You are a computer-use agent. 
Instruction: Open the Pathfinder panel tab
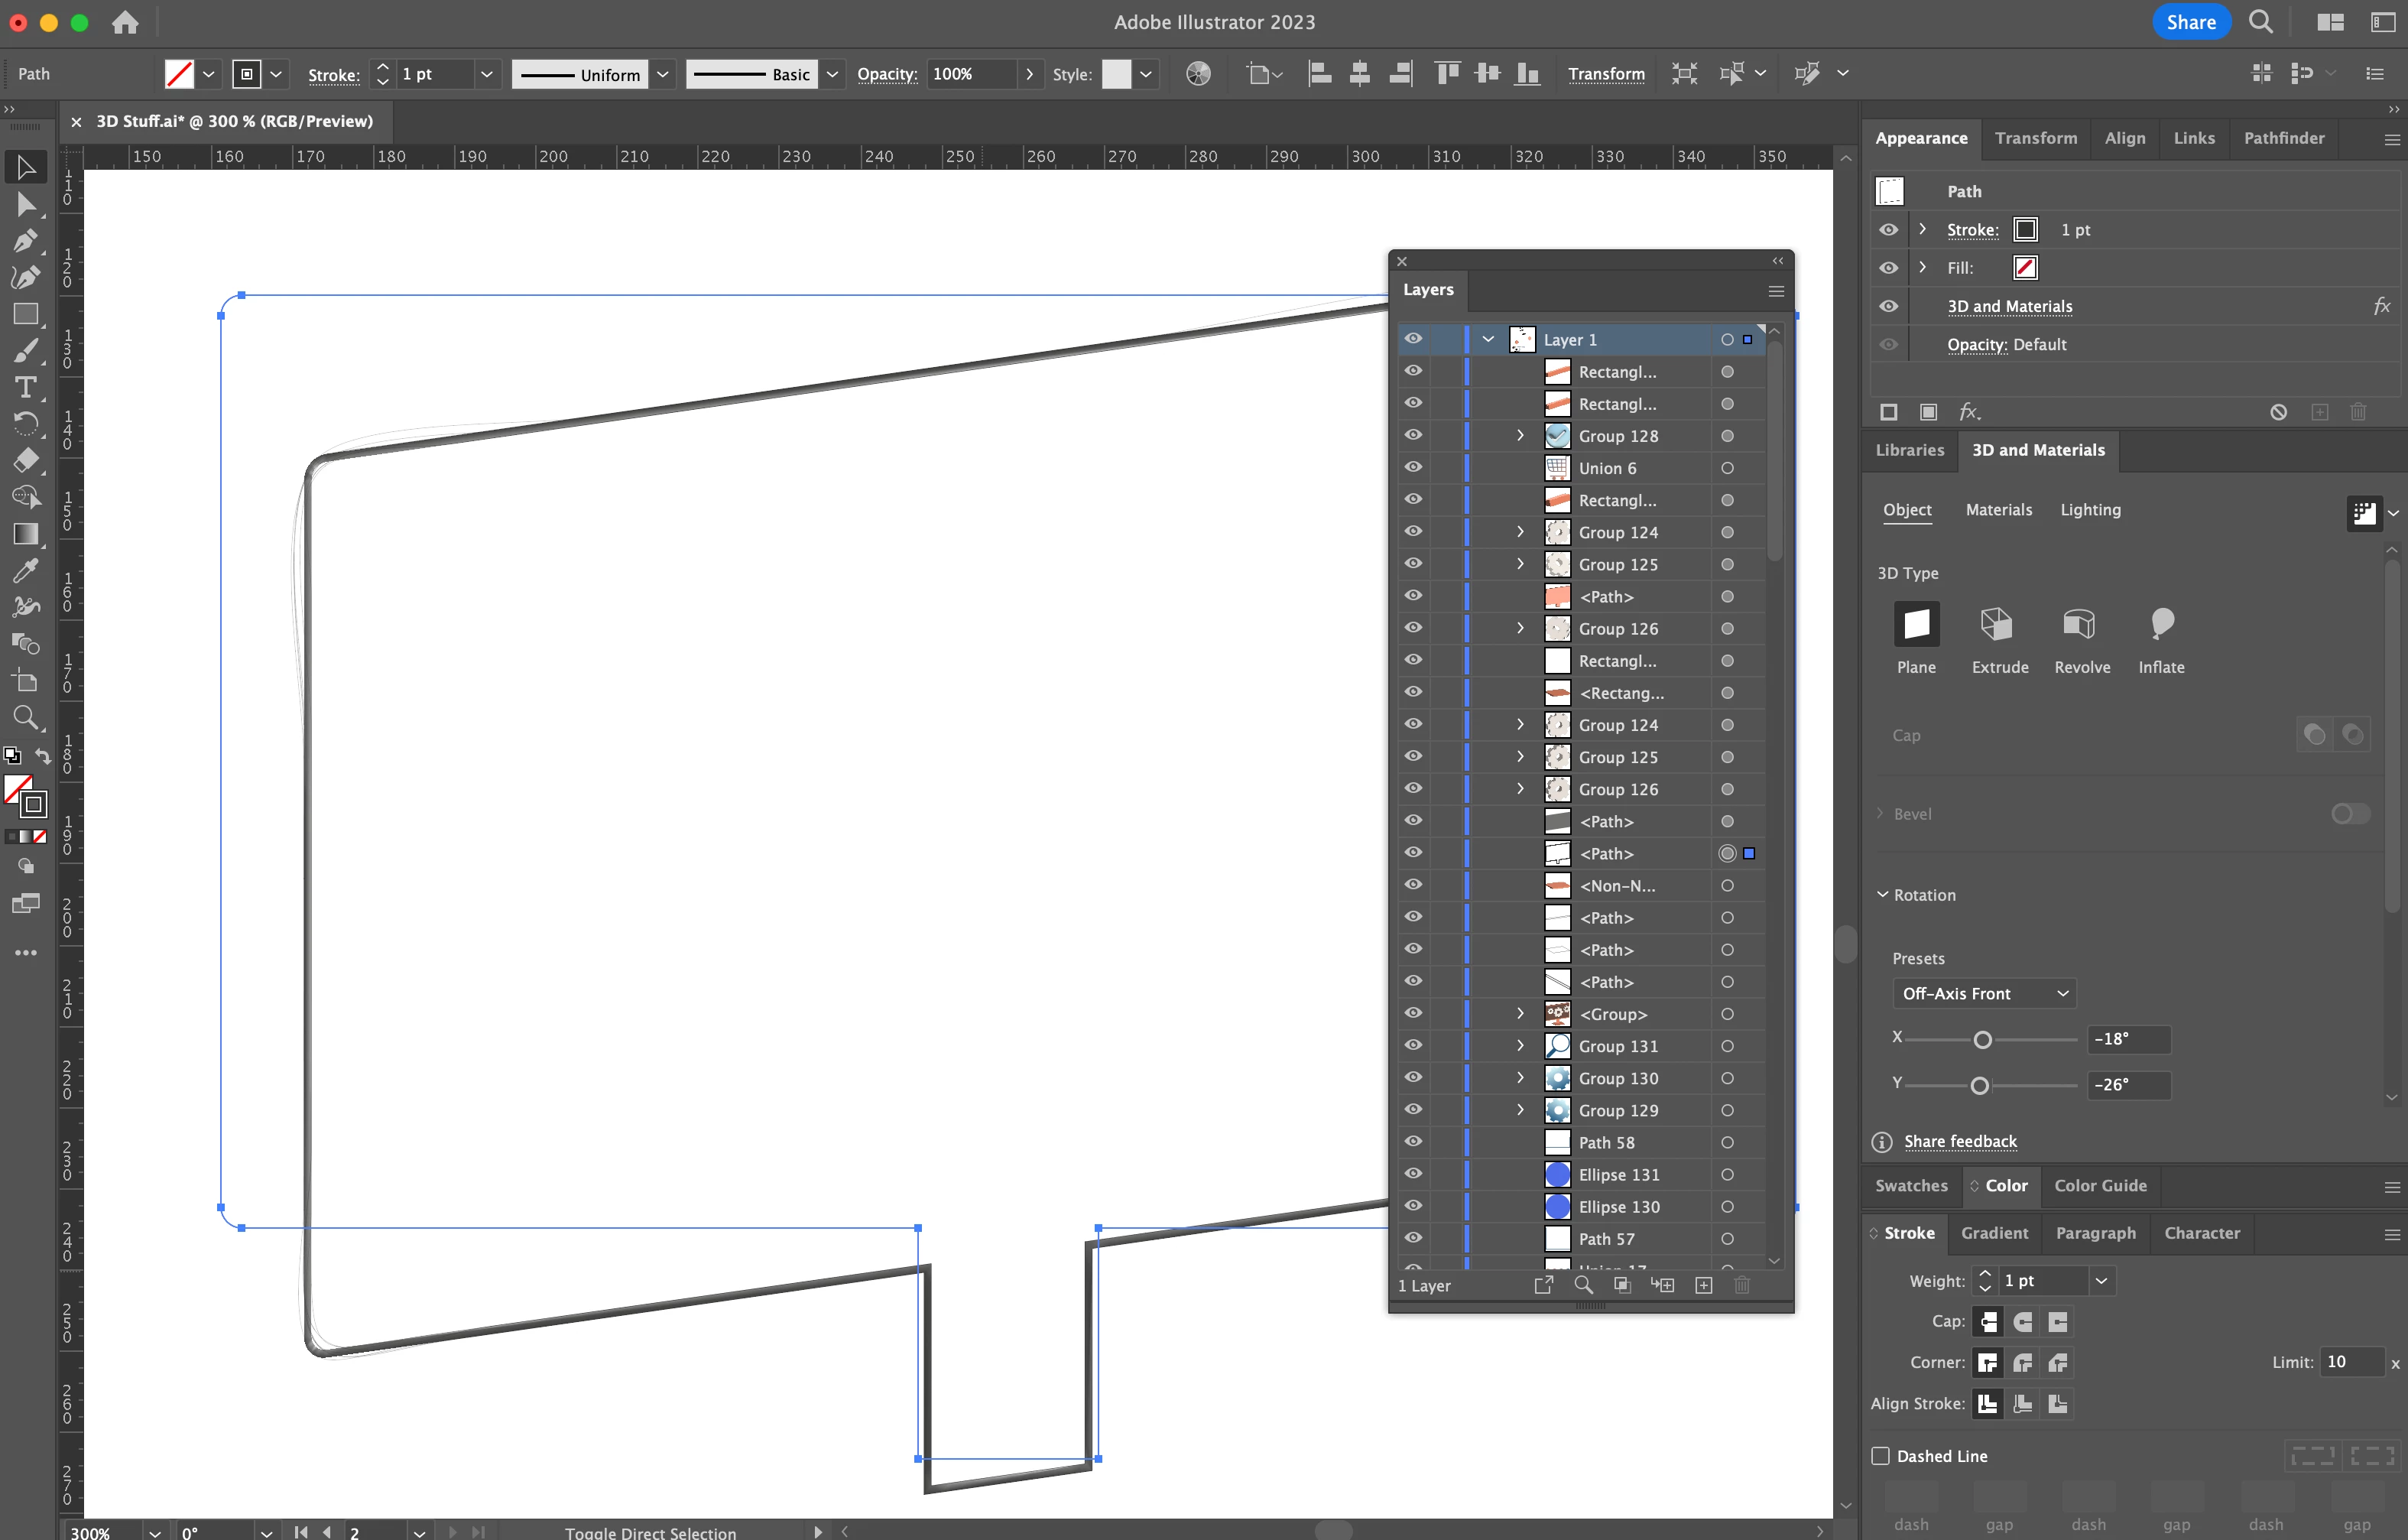click(2283, 138)
